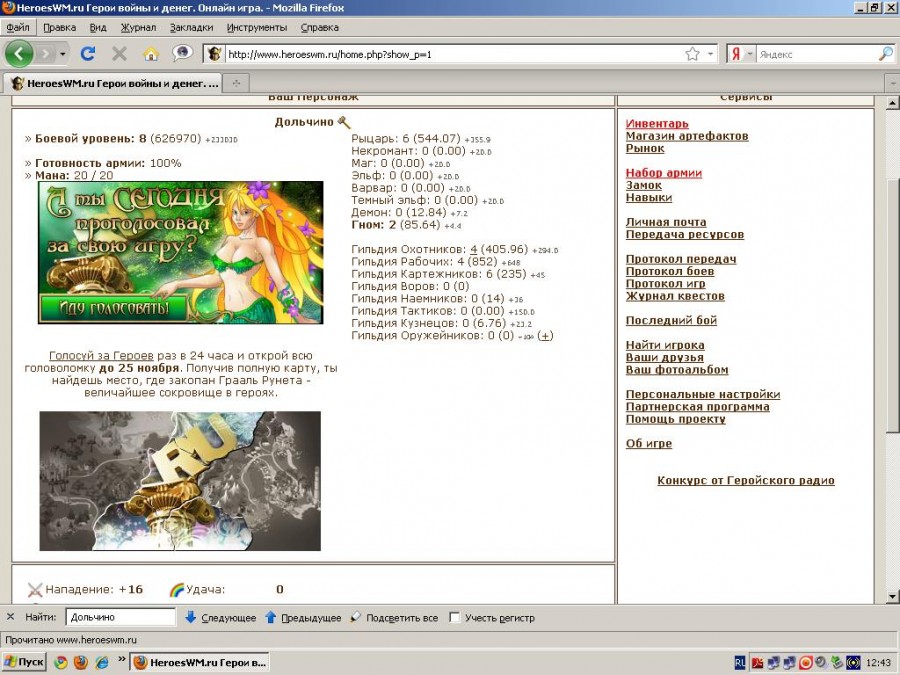Viewport: 900px width, 675px height.
Task: Click the grayed Forward arrow button
Action: click(x=46, y=54)
